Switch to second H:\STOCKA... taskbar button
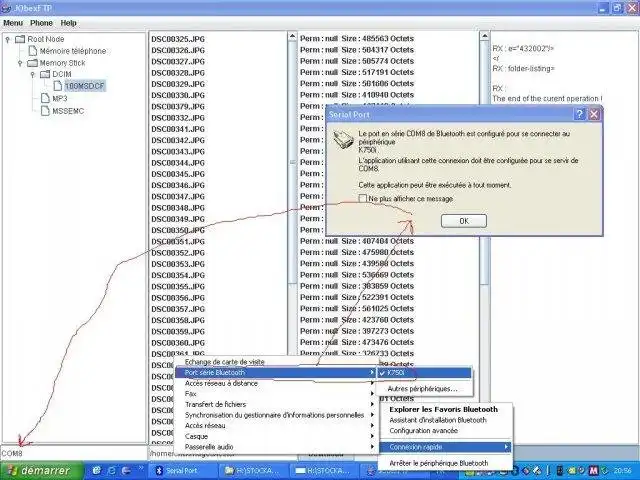The height and width of the screenshot is (480, 640). click(325, 471)
